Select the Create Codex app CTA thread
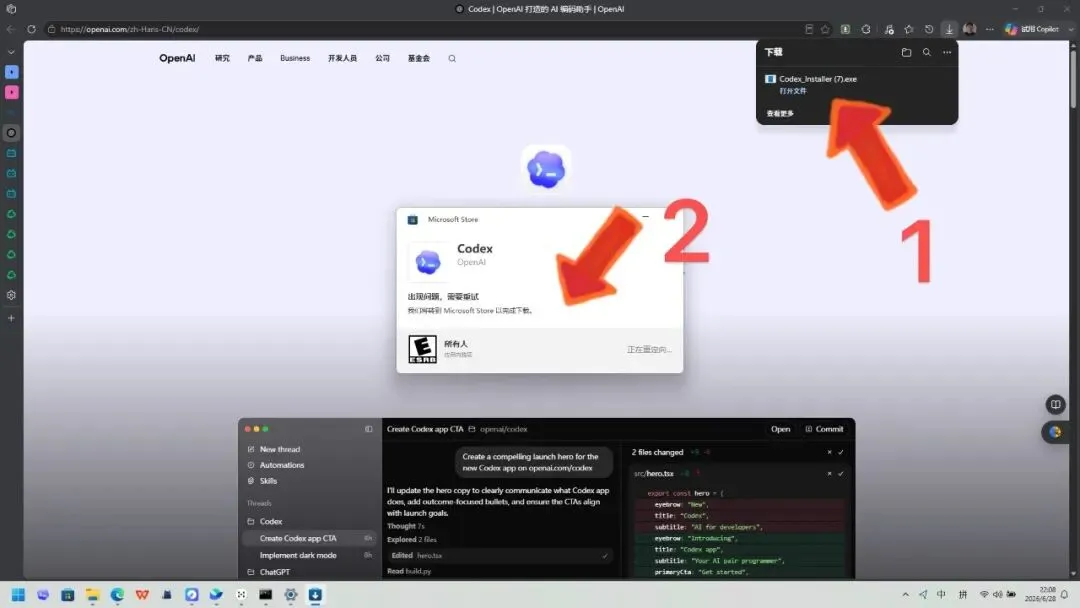The height and width of the screenshot is (608, 1080). [x=309, y=538]
